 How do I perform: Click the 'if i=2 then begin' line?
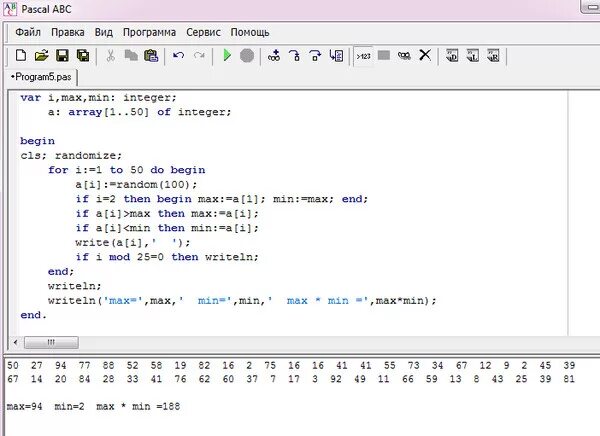pos(221,199)
